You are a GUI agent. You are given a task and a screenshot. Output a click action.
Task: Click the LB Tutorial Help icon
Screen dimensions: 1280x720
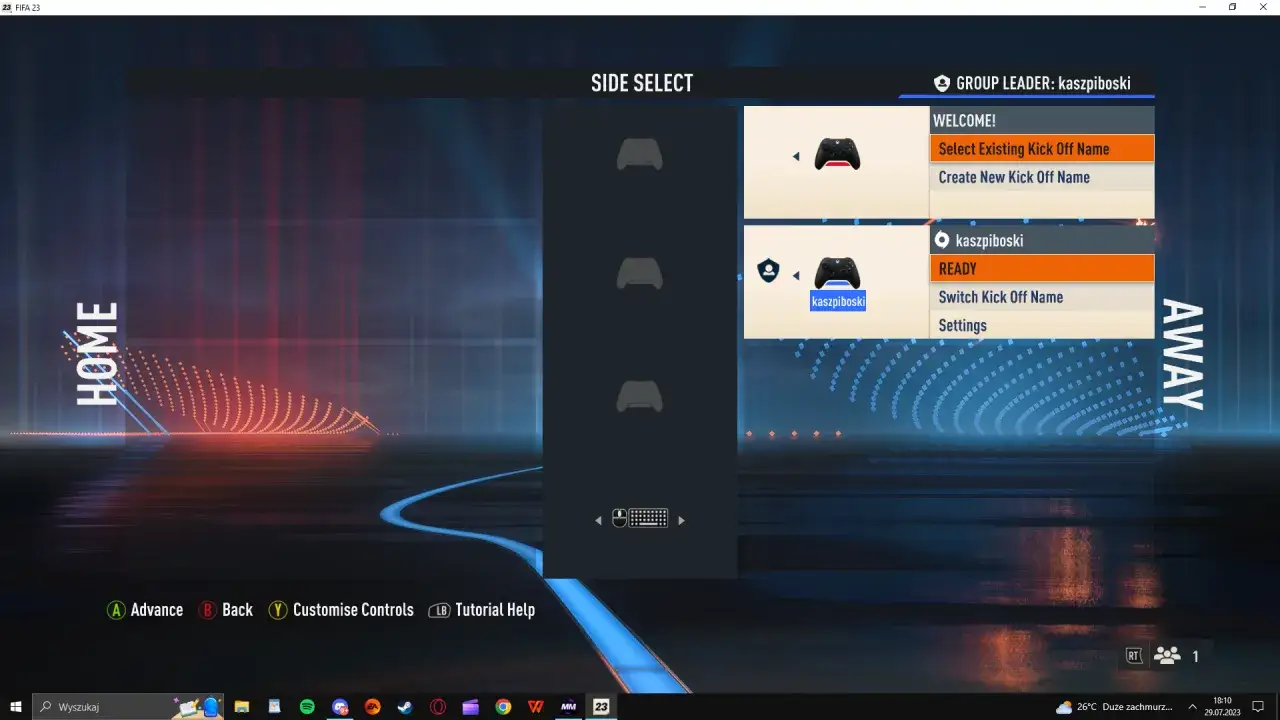pos(439,610)
